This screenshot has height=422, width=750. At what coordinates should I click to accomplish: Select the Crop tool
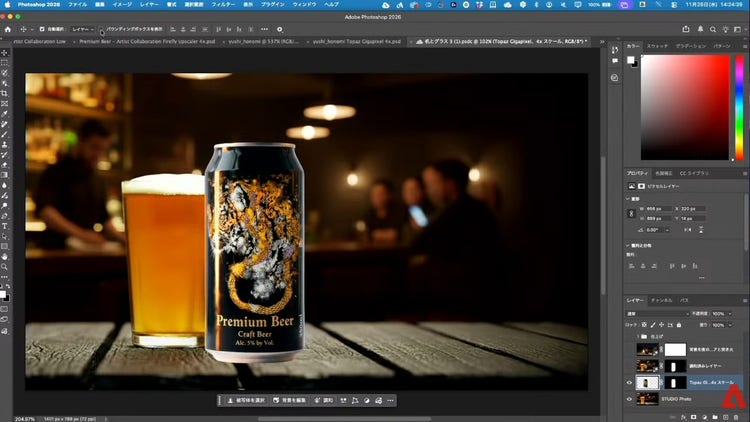coord(5,93)
